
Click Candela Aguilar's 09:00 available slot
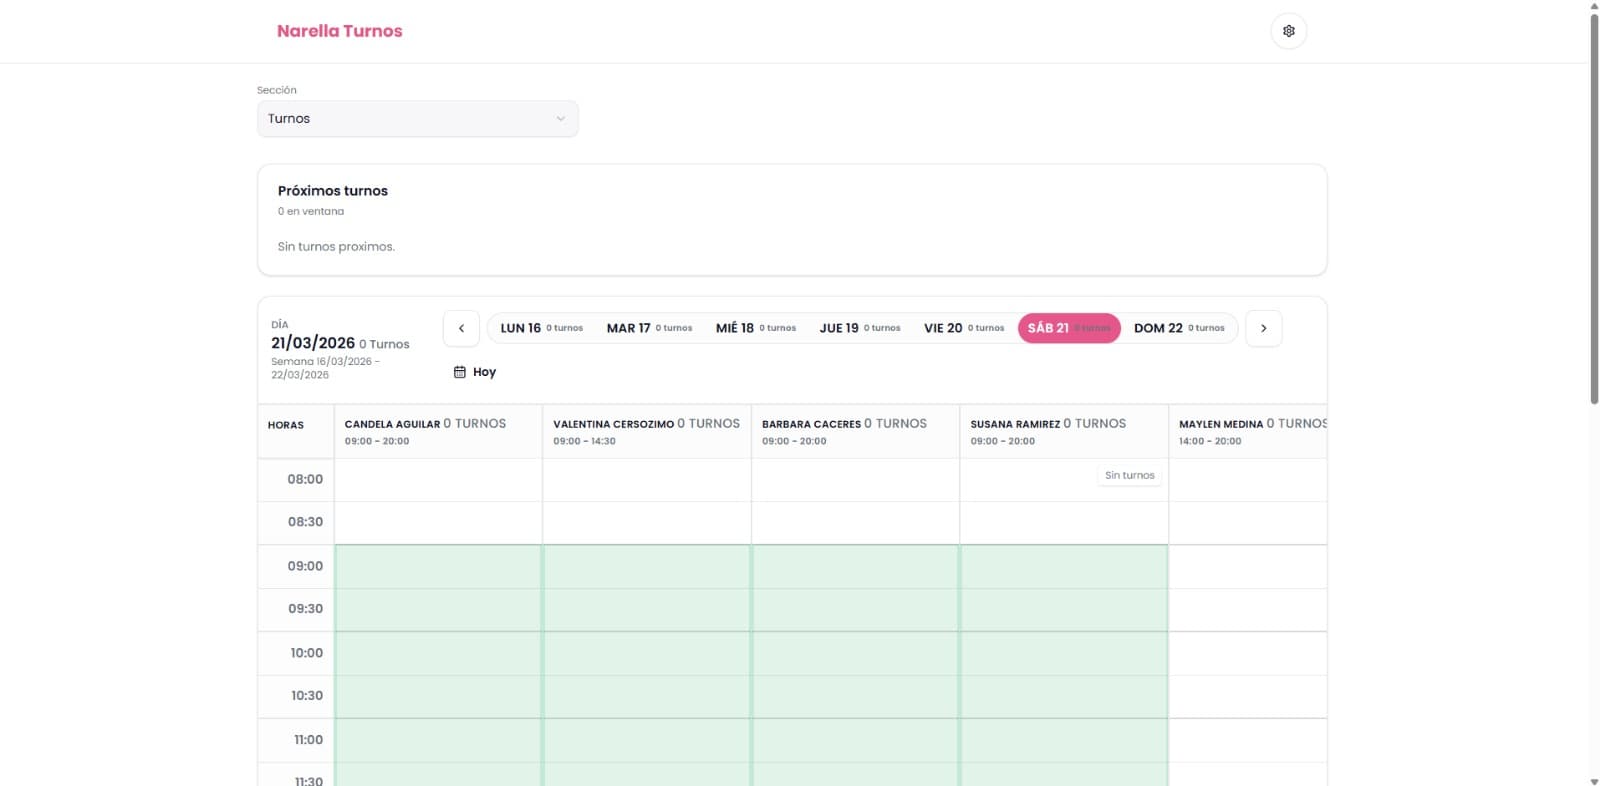pyautogui.click(x=438, y=566)
